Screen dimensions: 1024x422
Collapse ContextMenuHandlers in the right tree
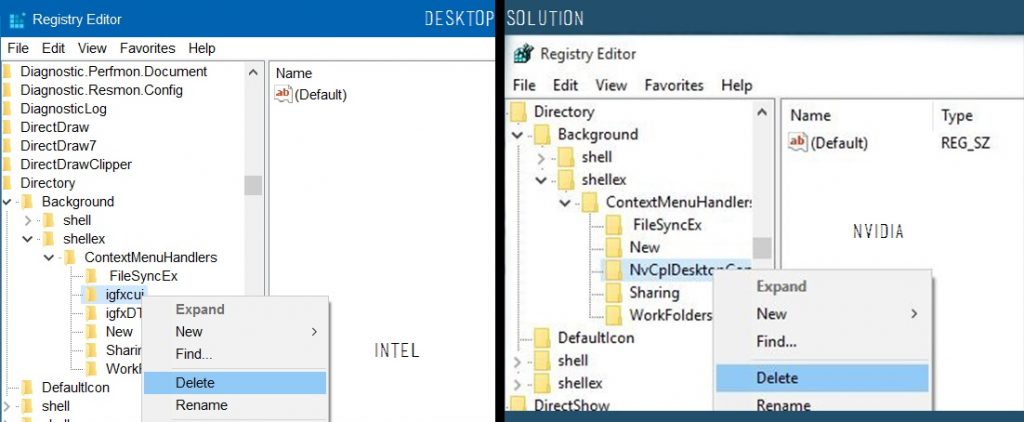pyautogui.click(x=566, y=203)
